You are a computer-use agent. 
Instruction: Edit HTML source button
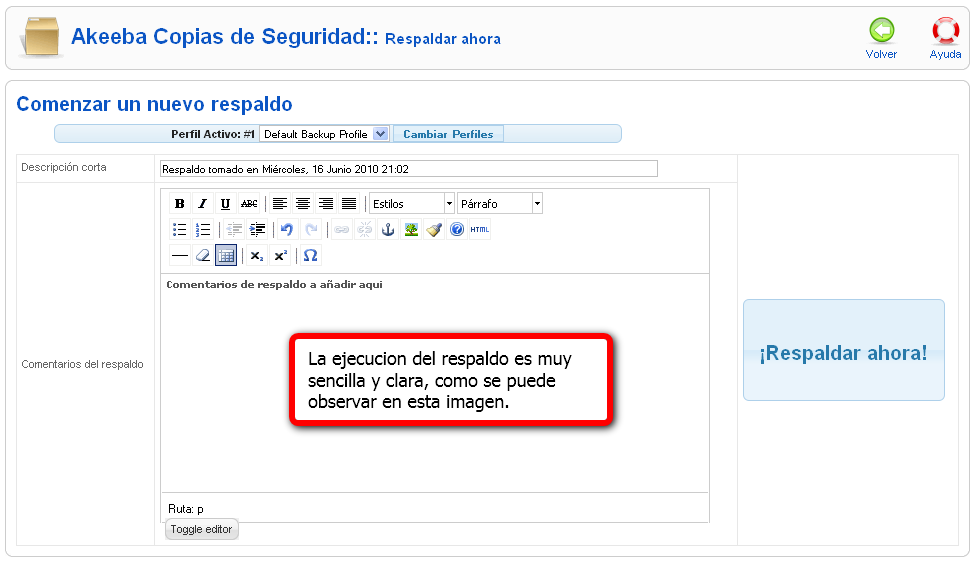(479, 230)
